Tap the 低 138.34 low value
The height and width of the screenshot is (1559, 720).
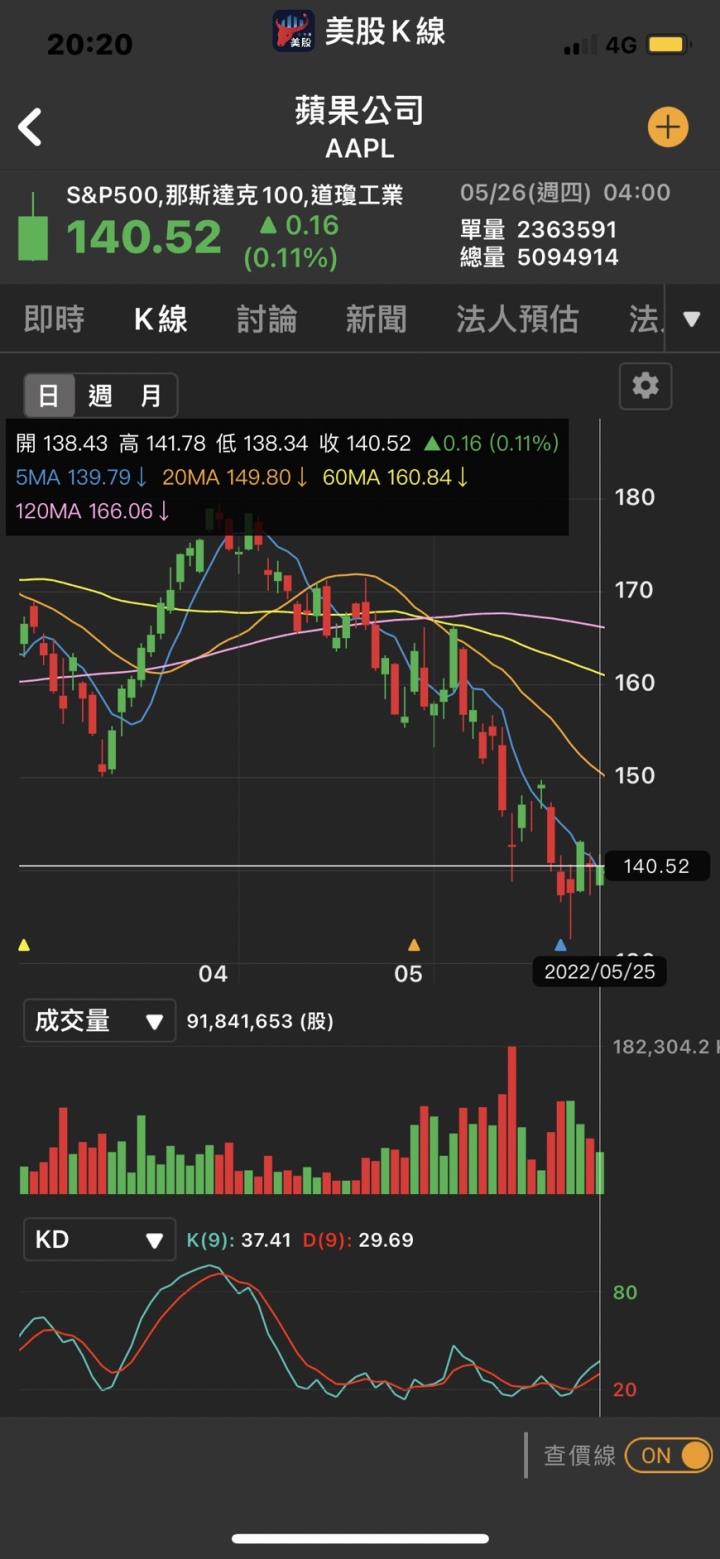[262, 443]
